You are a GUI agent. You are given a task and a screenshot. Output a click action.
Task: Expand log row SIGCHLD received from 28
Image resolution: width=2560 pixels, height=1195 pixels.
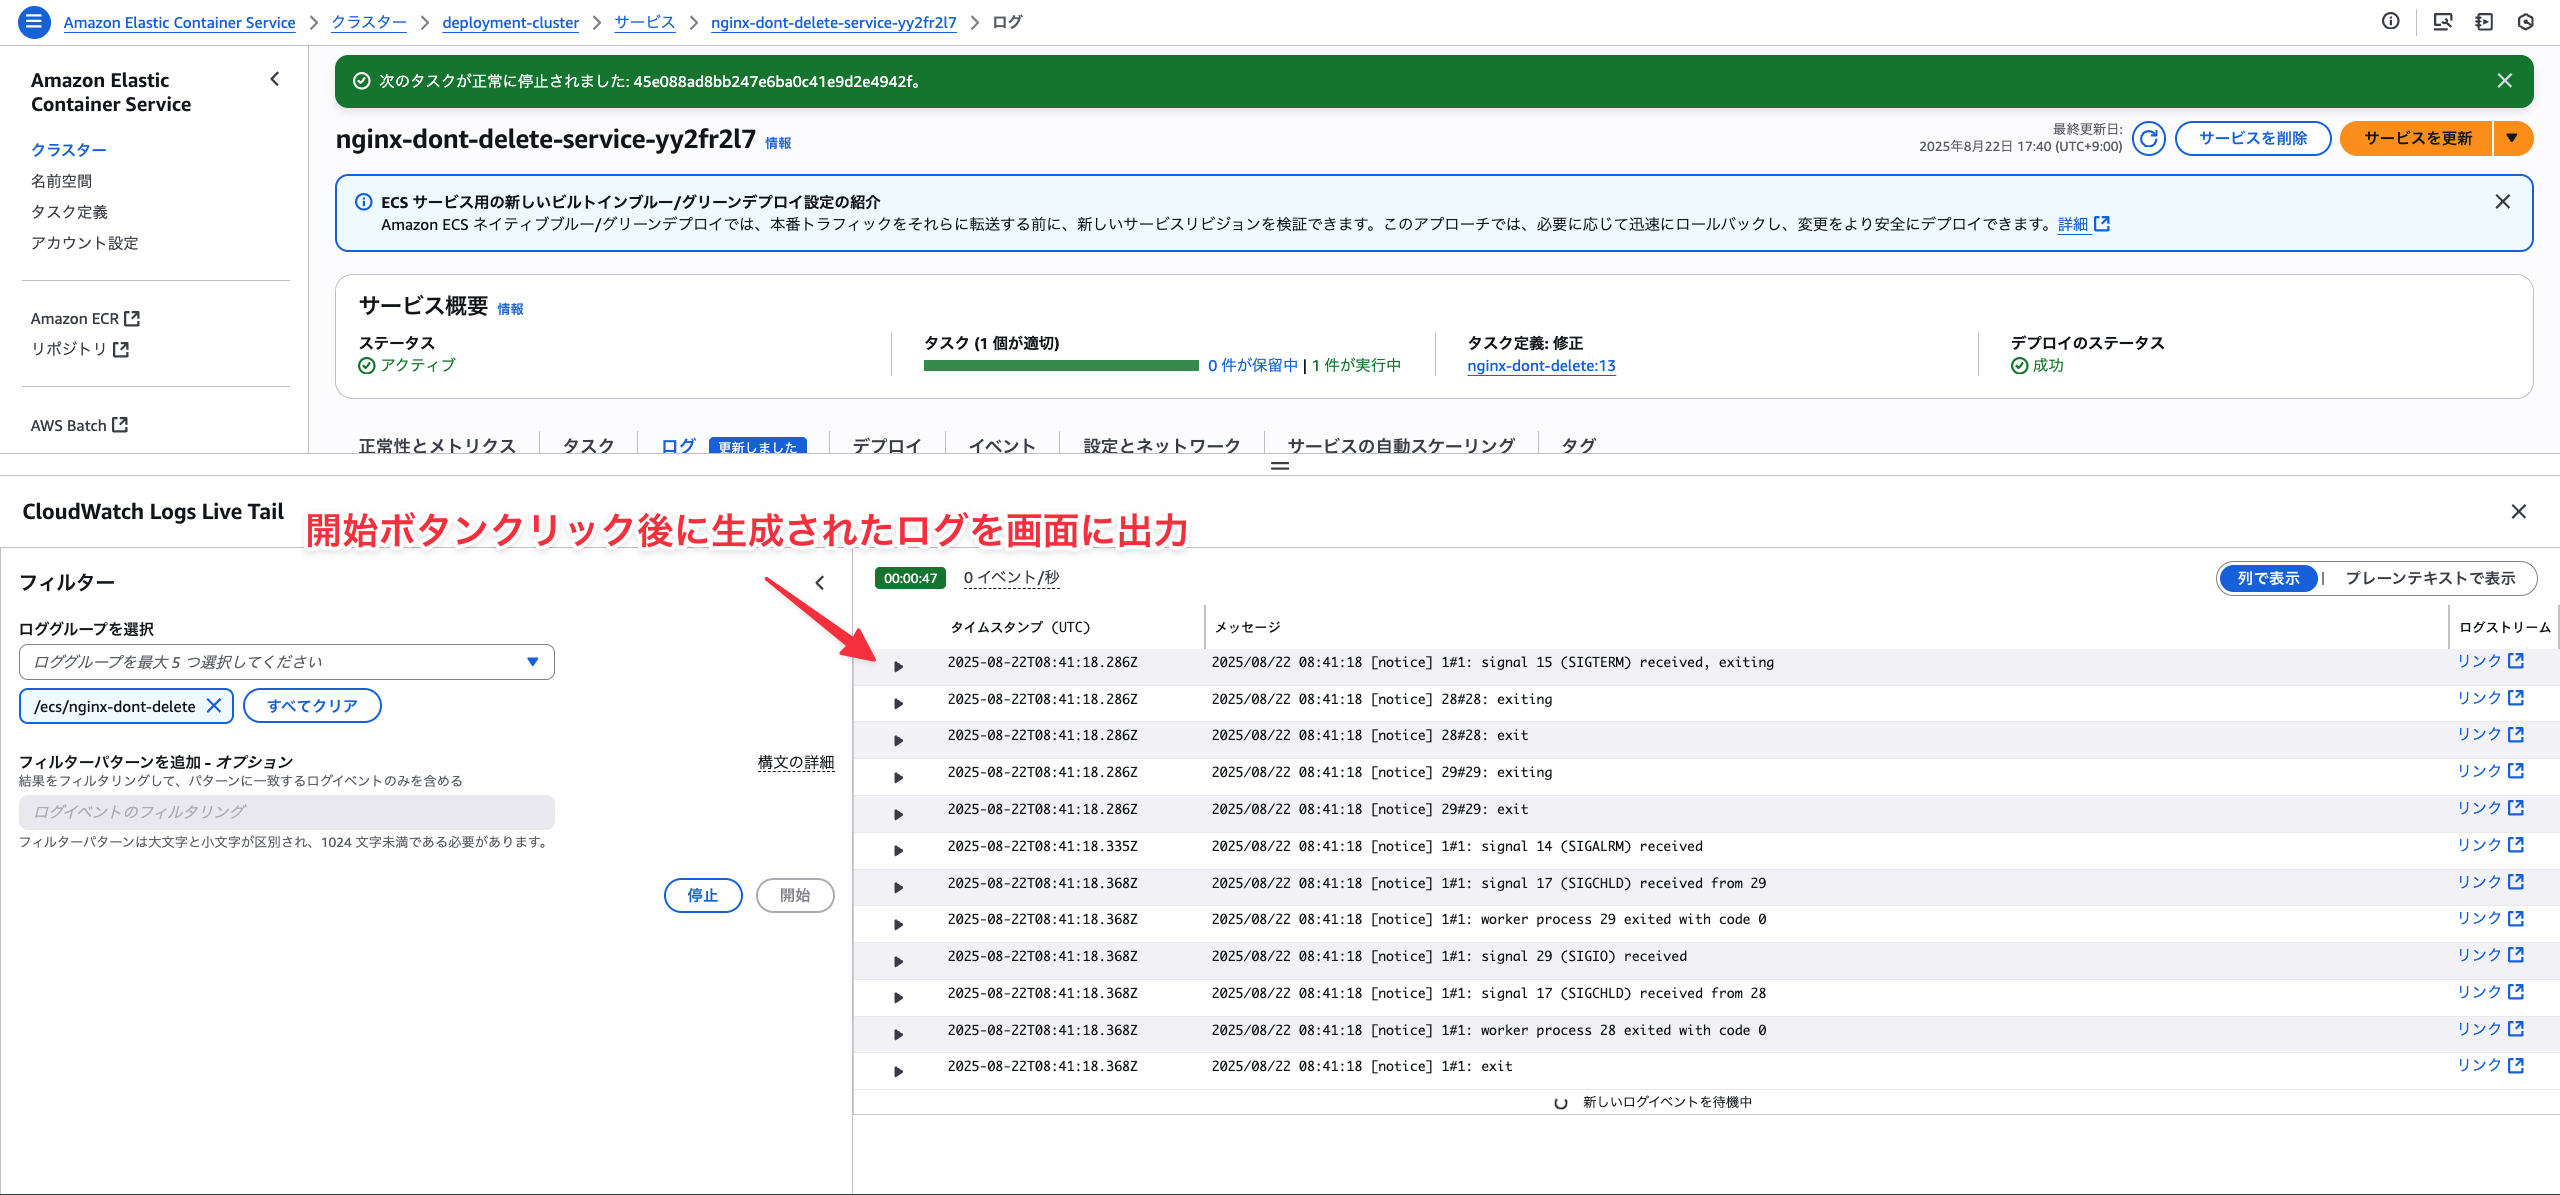(898, 998)
